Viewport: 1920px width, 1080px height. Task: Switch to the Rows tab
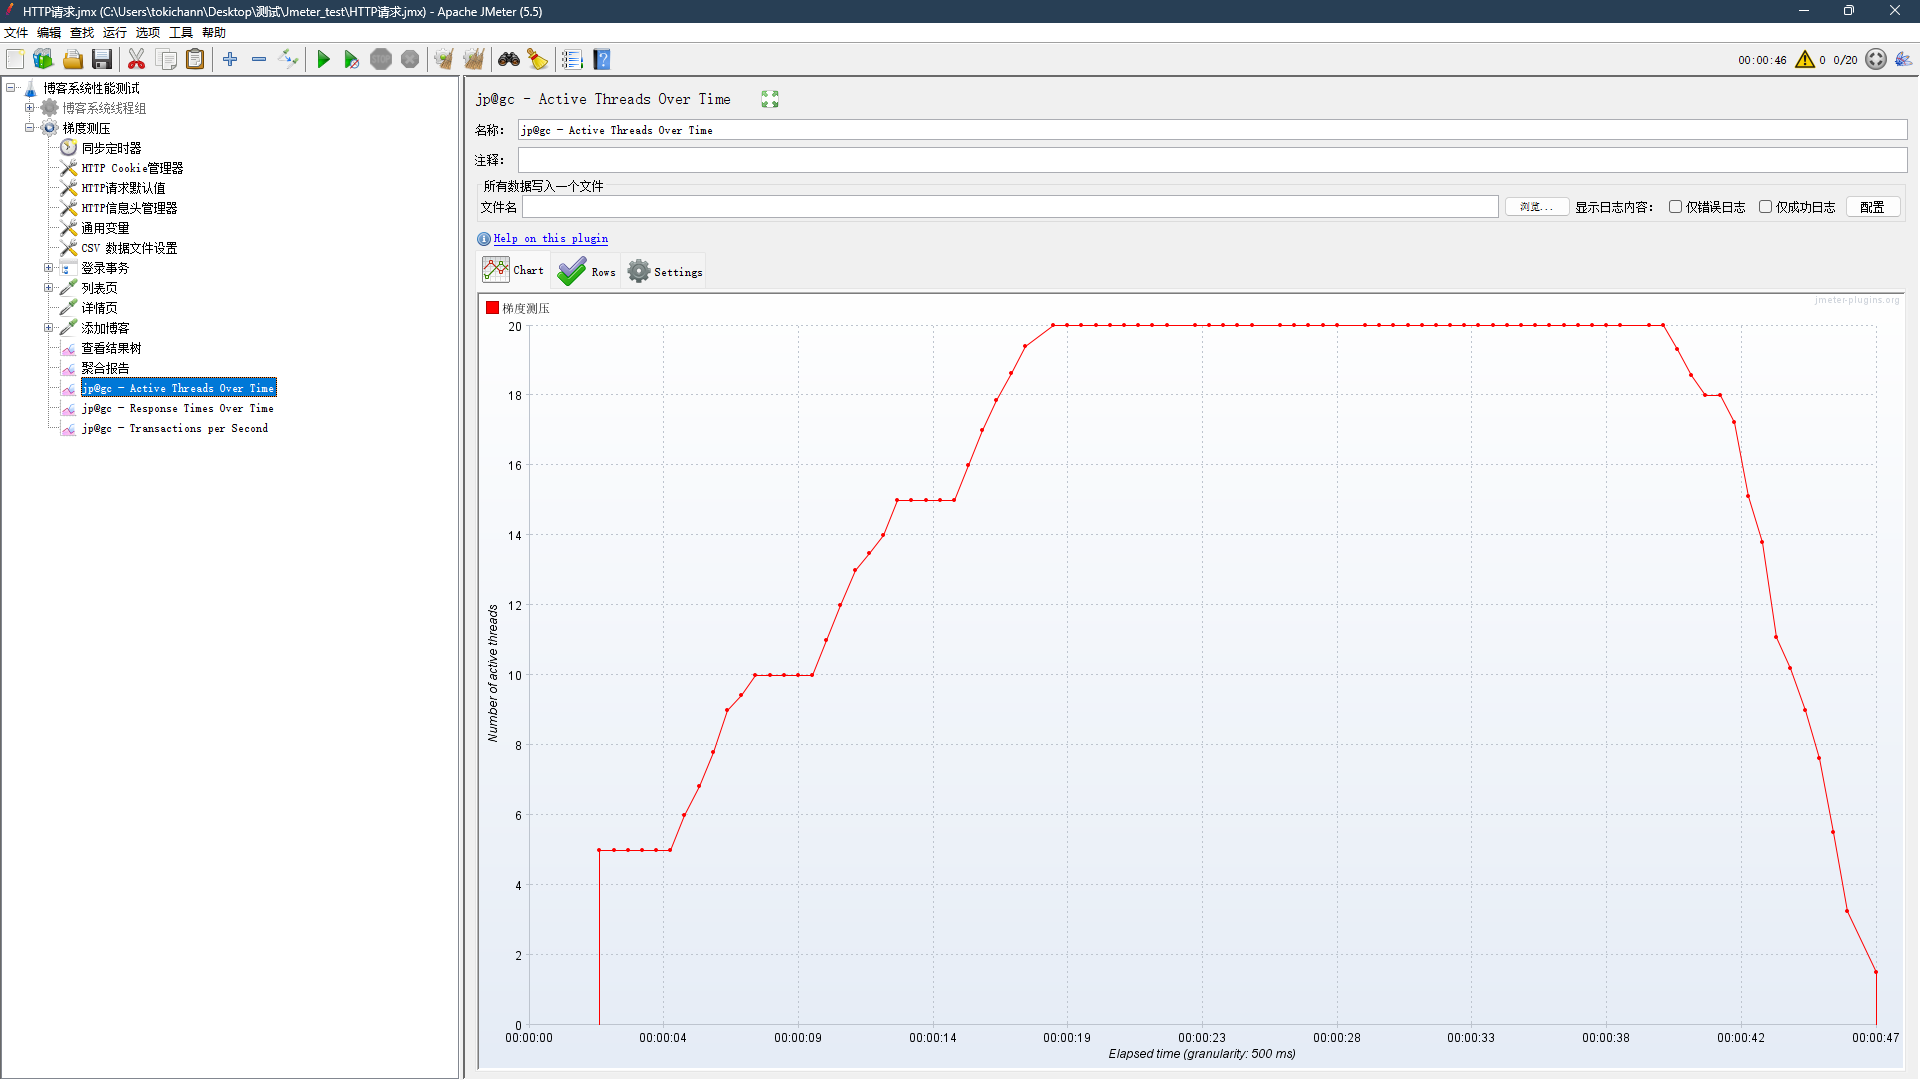[x=586, y=271]
